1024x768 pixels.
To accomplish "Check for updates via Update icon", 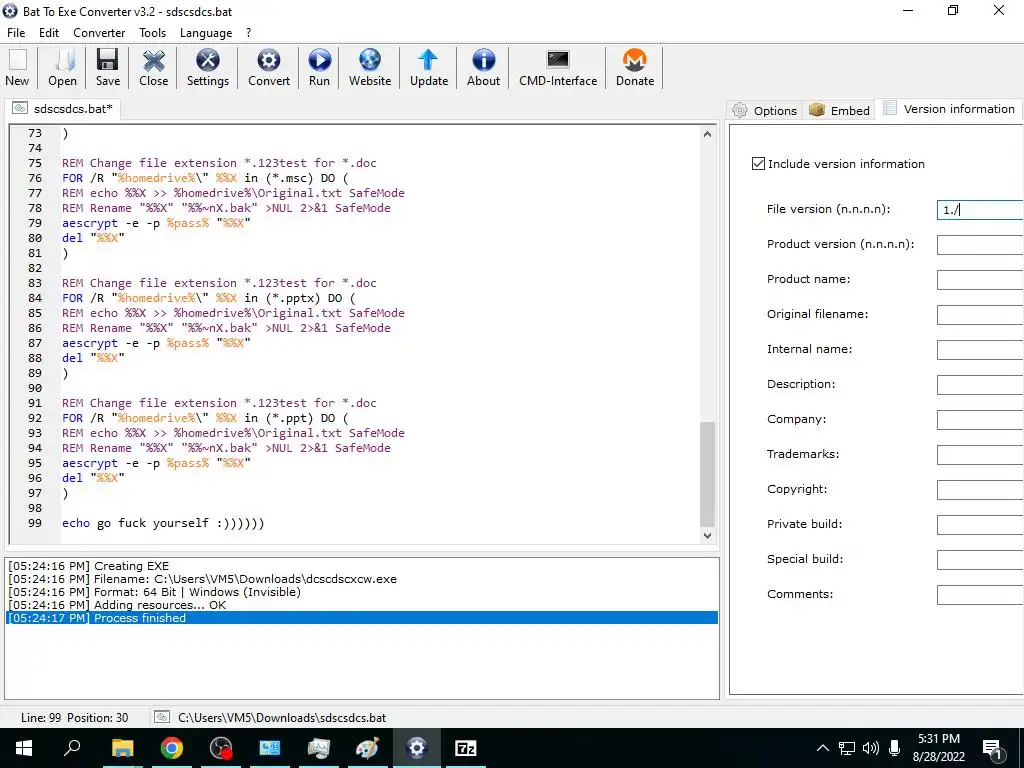I will (428, 67).
